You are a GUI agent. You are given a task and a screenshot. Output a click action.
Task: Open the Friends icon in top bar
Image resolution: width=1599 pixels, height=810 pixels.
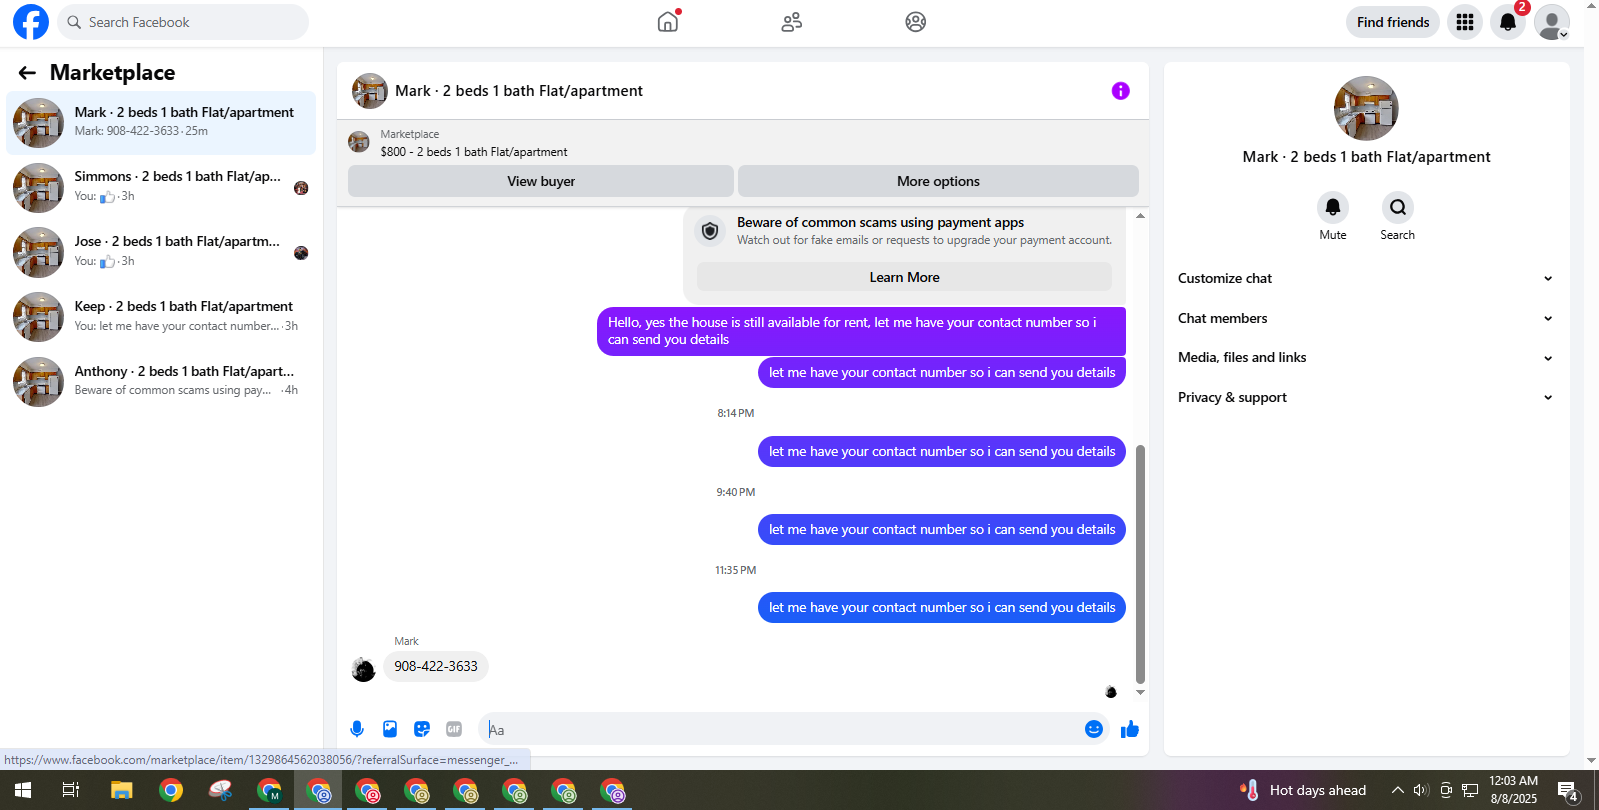click(x=792, y=22)
